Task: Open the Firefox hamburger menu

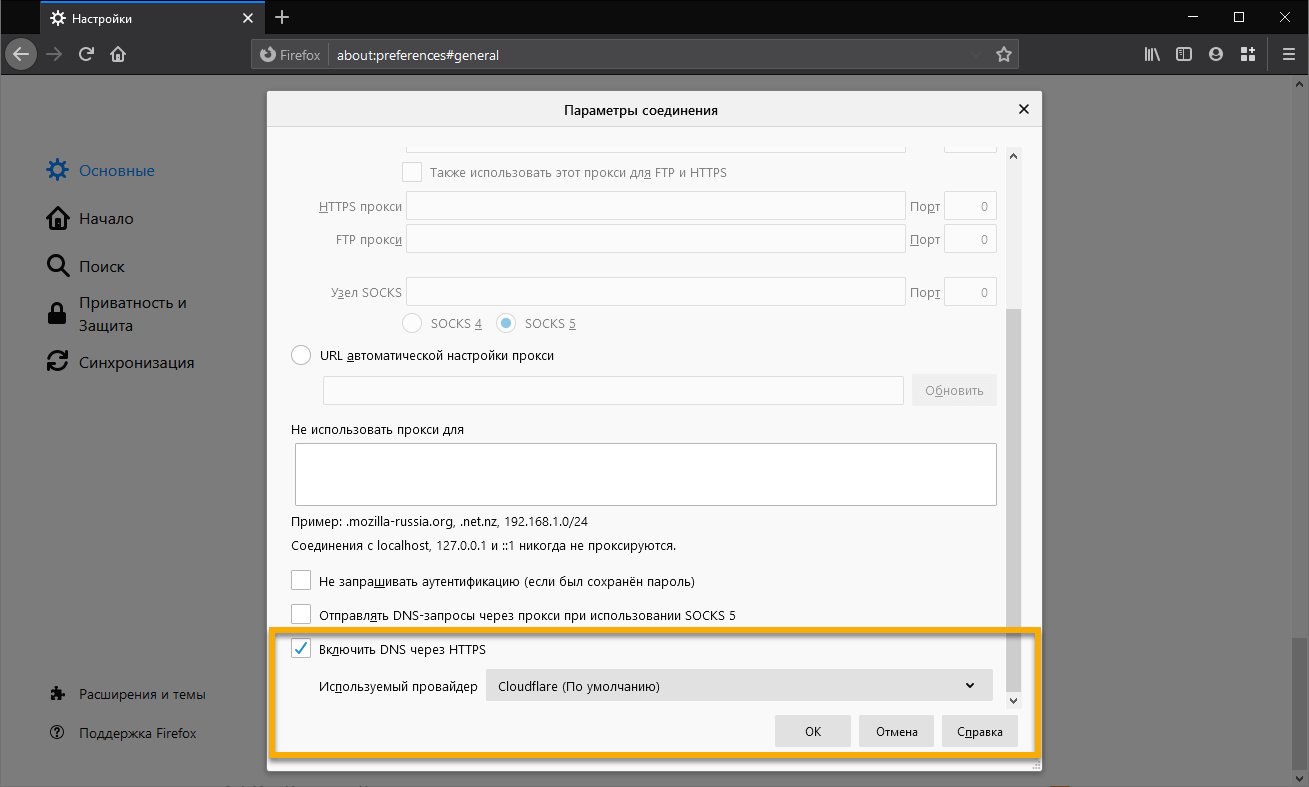Action: point(1289,54)
